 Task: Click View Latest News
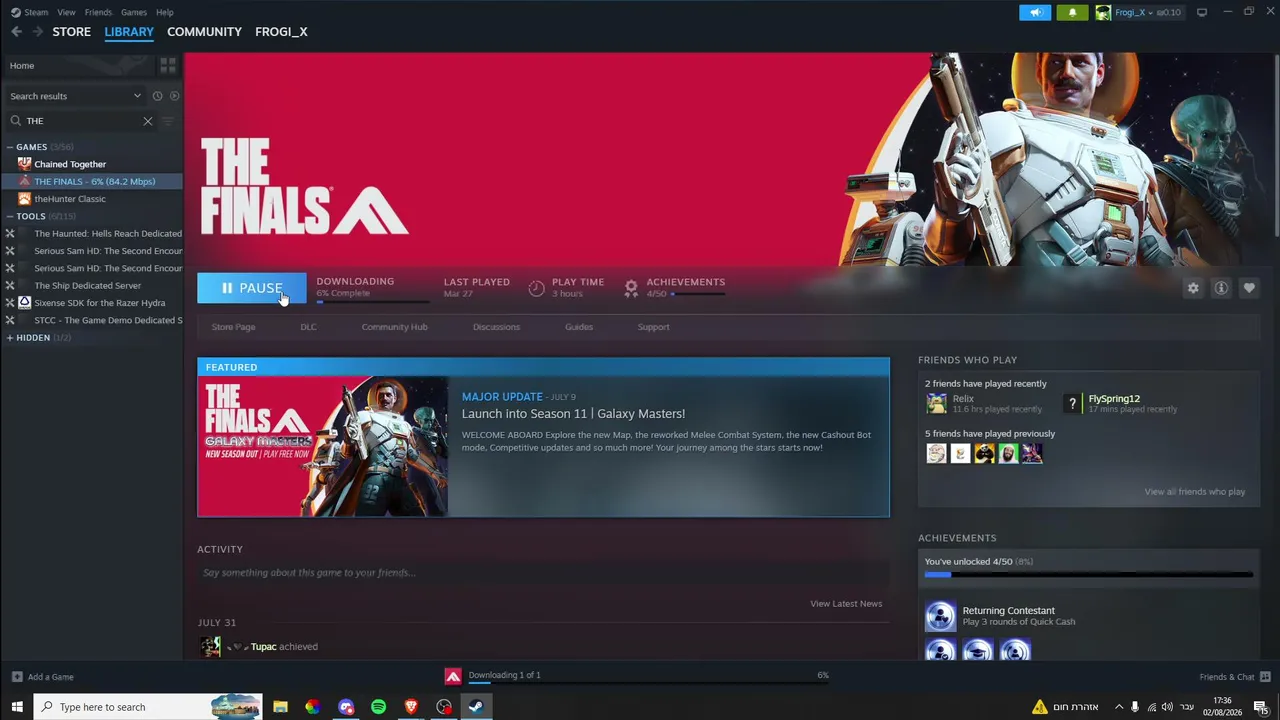(x=846, y=604)
